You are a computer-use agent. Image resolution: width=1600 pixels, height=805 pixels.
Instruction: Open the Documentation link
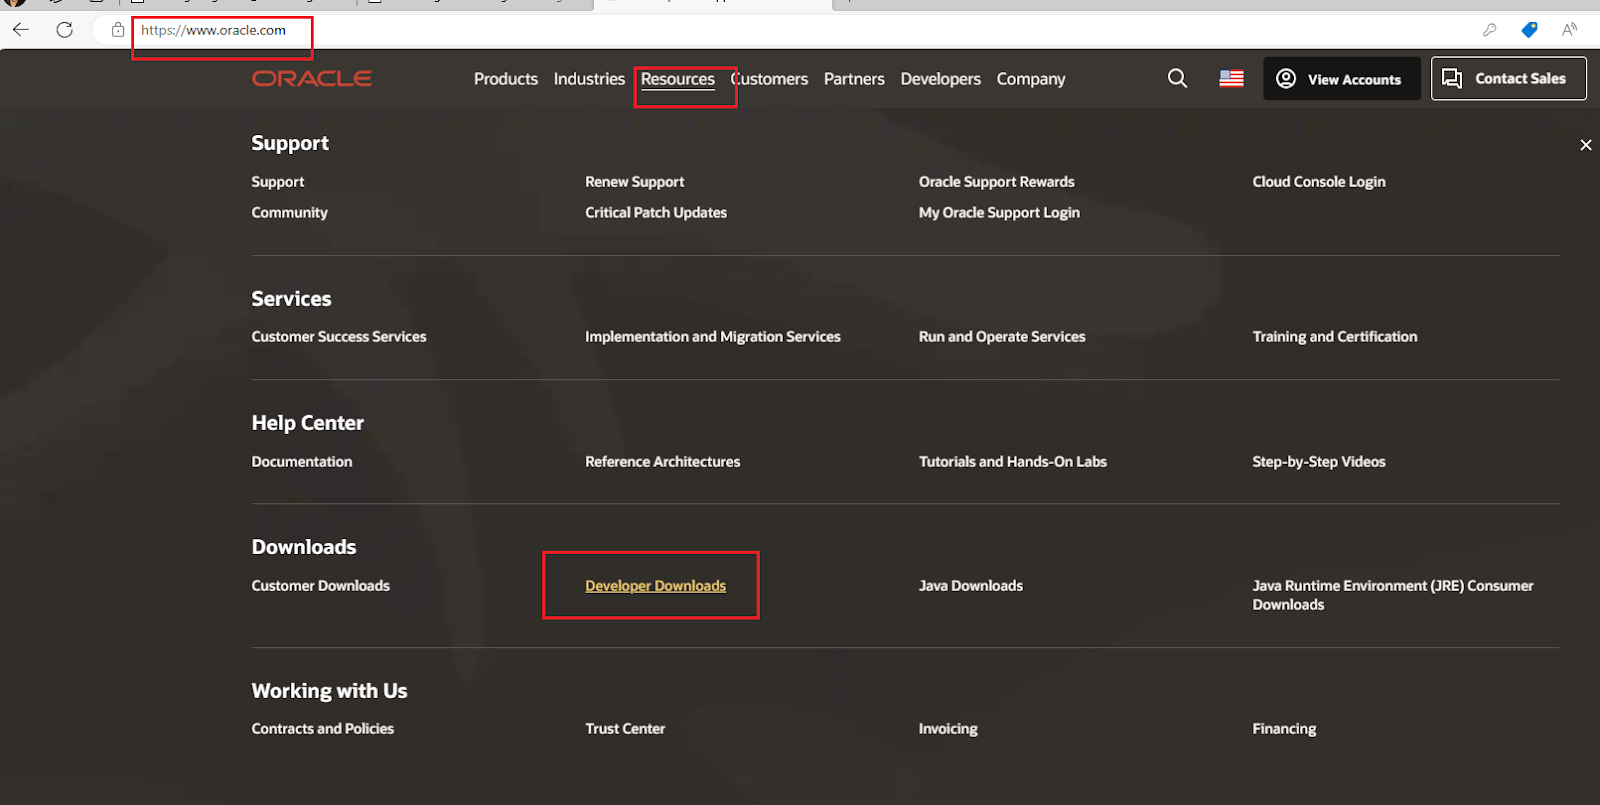(x=302, y=462)
